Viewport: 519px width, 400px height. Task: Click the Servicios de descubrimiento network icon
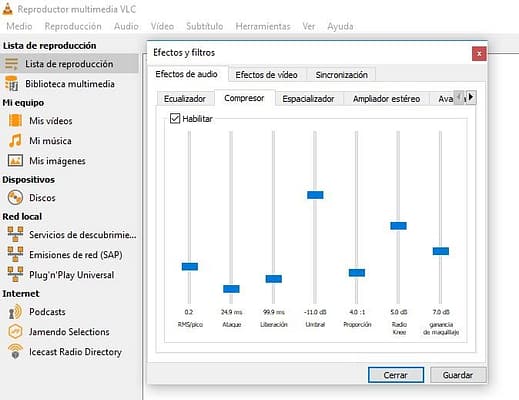pos(15,234)
